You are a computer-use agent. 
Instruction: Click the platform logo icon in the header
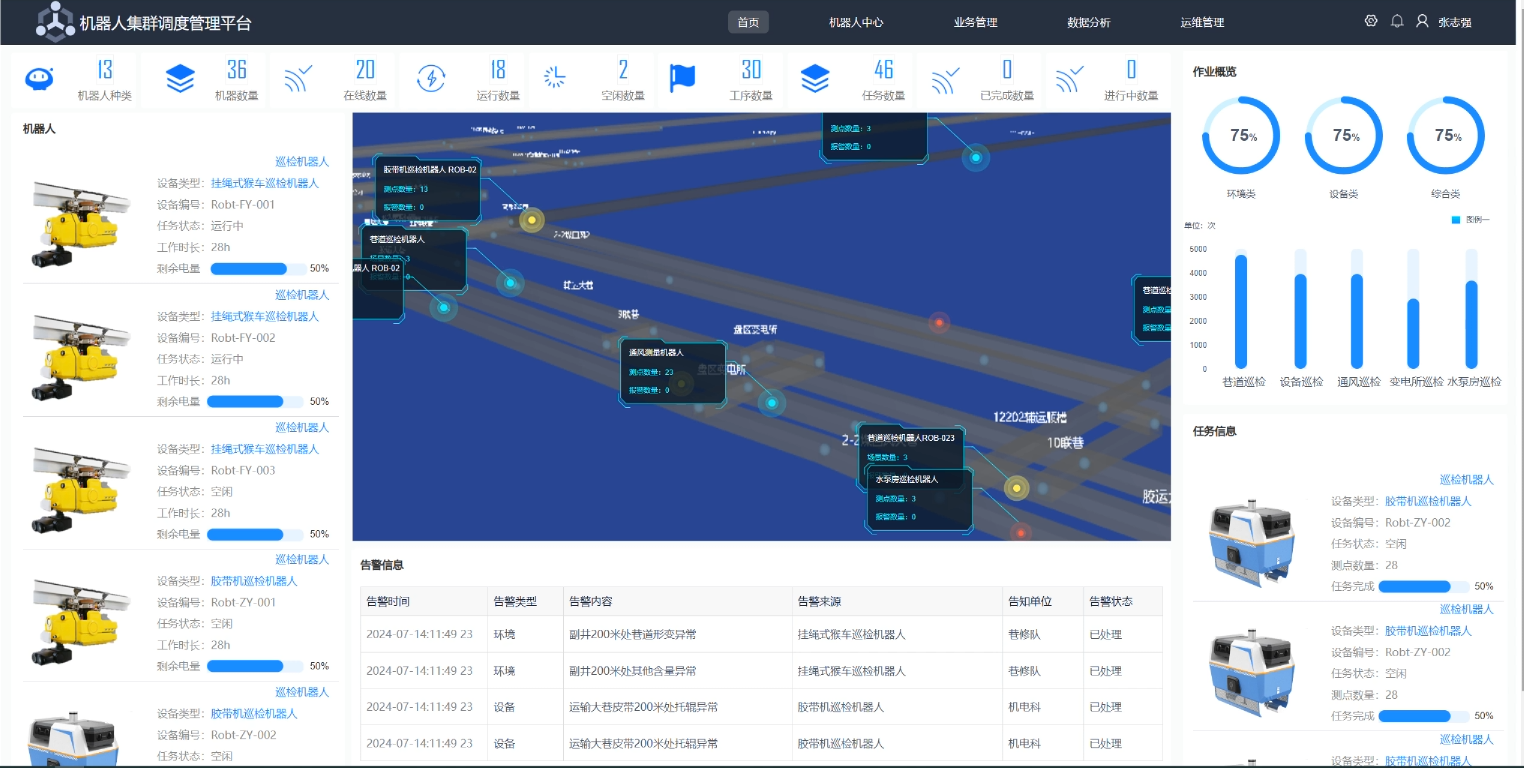55,22
